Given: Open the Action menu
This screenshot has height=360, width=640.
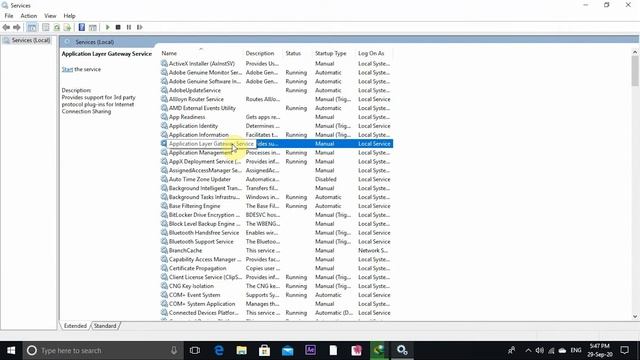Looking at the screenshot, I should (x=29, y=16).
